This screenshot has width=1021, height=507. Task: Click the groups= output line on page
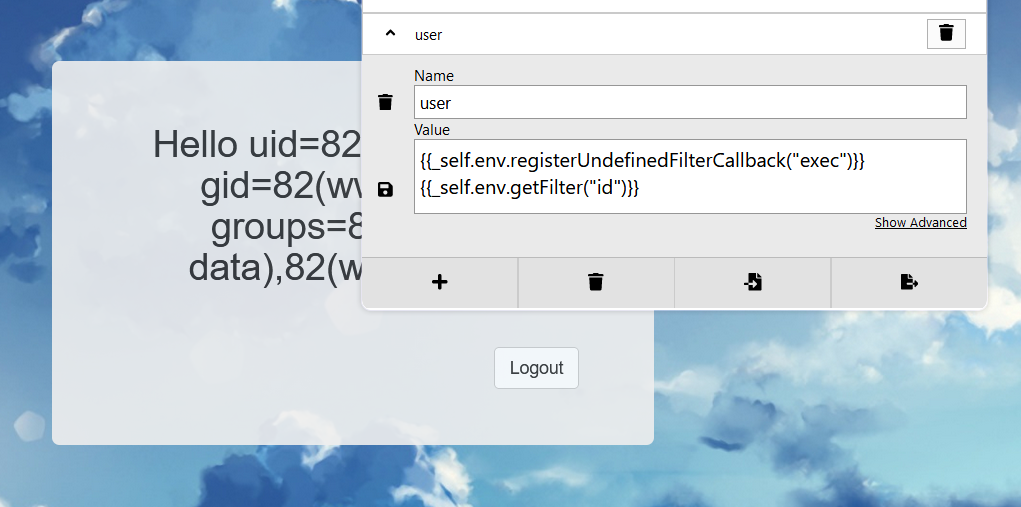click(287, 227)
